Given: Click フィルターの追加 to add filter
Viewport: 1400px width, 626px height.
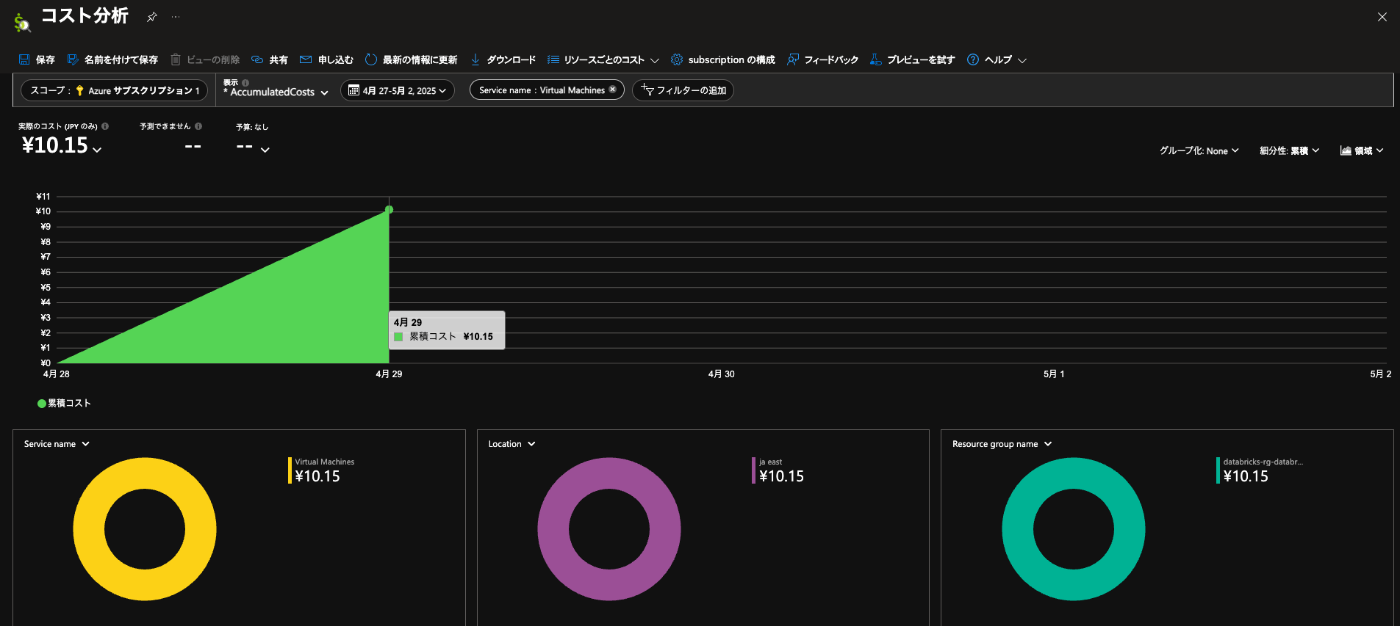Looking at the screenshot, I should tap(683, 90).
